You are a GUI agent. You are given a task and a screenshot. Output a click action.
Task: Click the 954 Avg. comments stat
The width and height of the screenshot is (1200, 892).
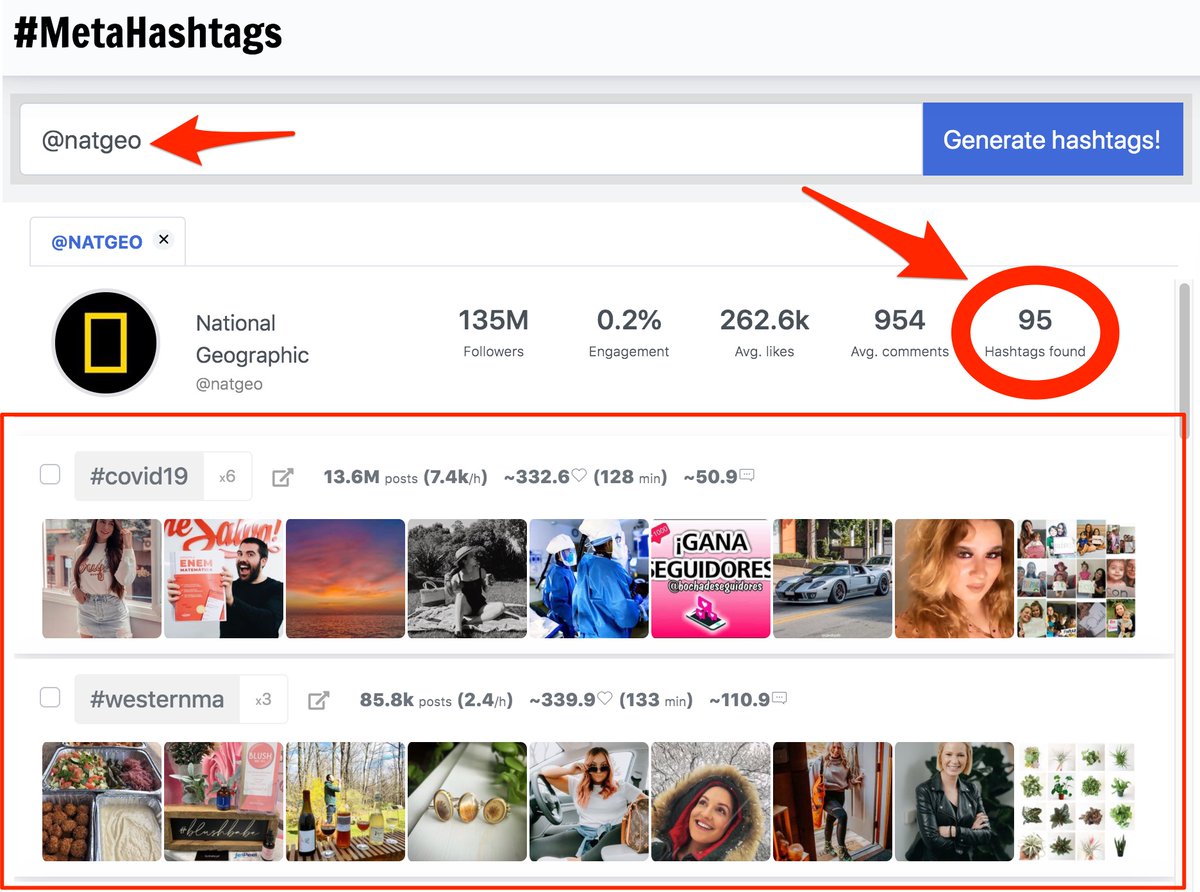point(899,332)
